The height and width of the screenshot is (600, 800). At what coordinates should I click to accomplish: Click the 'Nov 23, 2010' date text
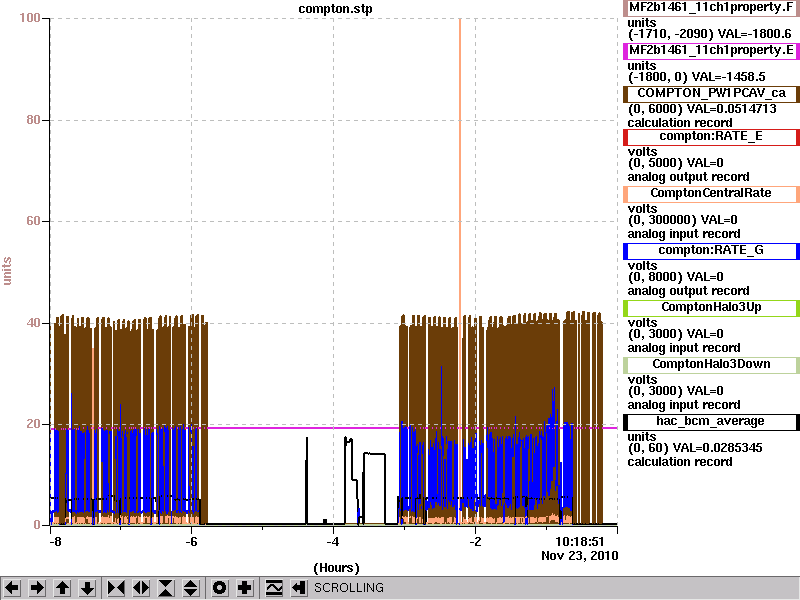coord(580,556)
